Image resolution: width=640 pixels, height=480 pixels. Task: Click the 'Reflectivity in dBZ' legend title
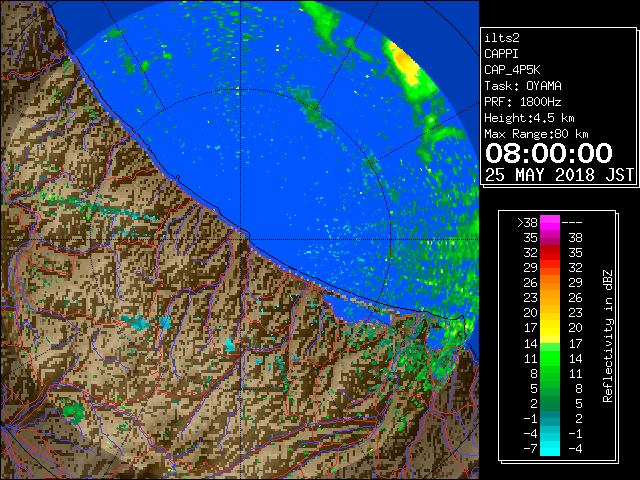tap(608, 336)
